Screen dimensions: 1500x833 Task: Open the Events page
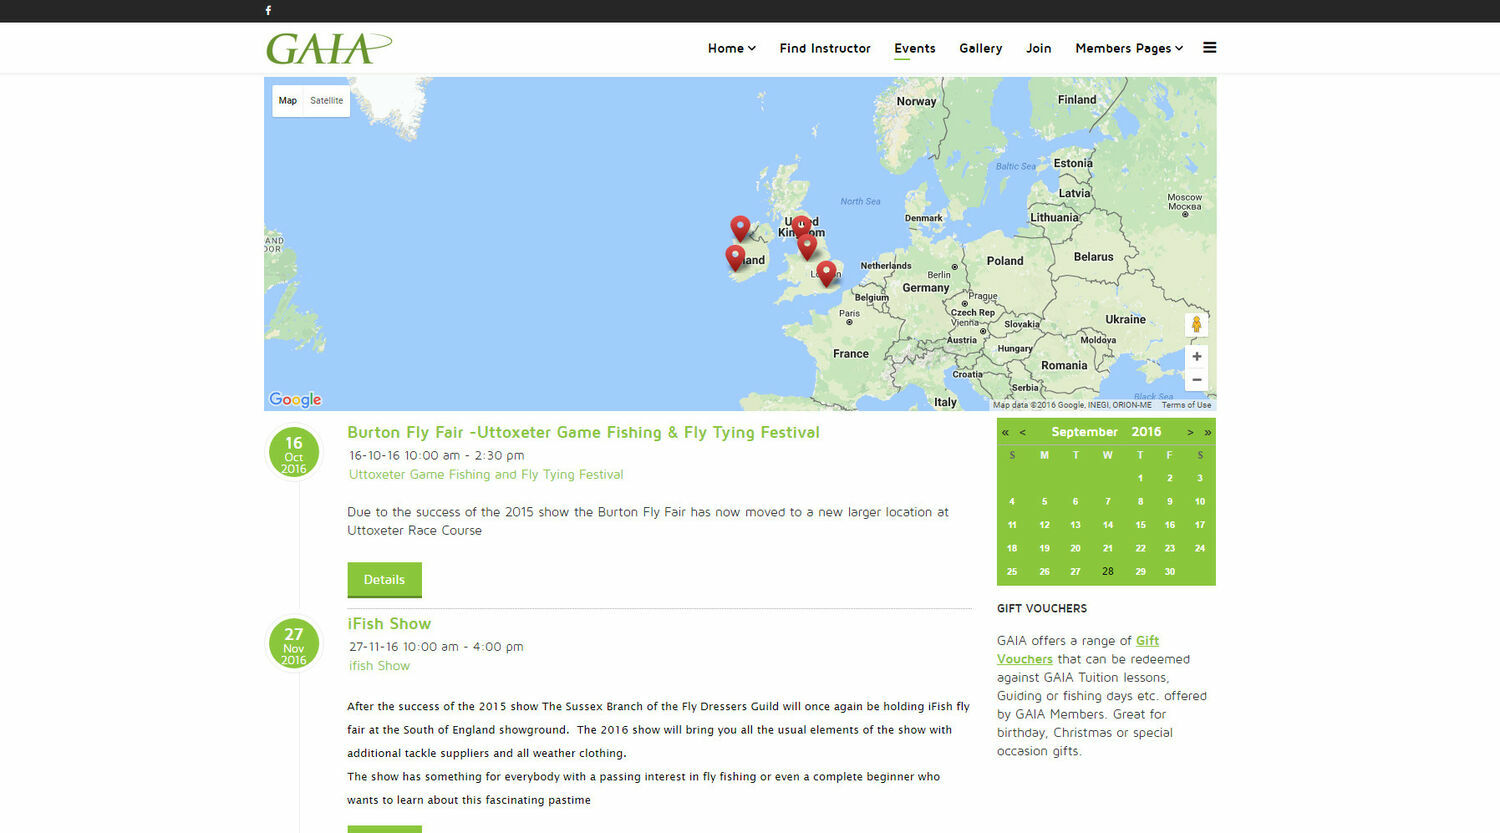click(915, 48)
